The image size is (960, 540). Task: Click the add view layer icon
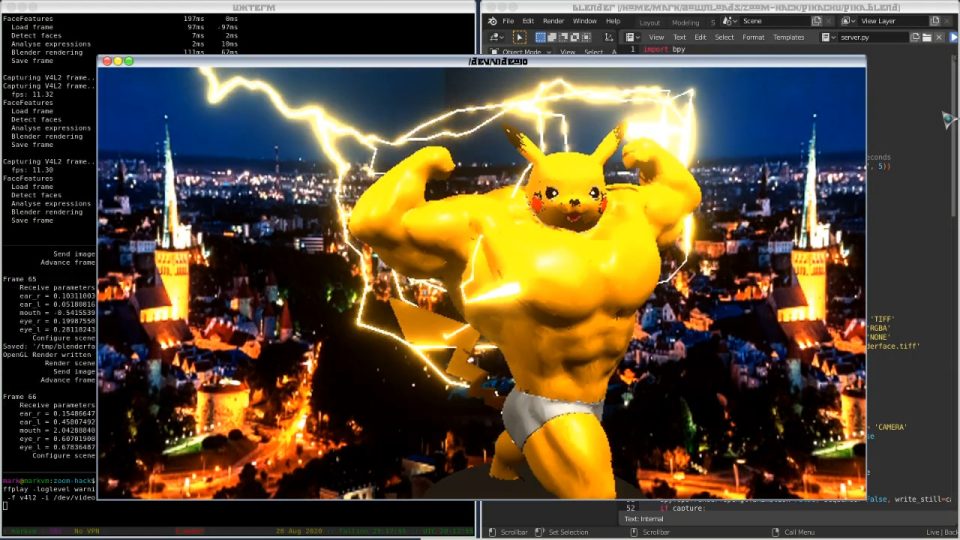[934, 21]
